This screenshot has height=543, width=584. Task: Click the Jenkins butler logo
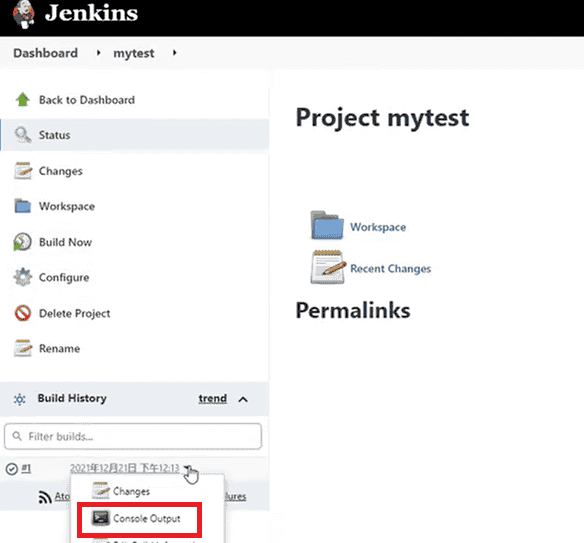pos(24,14)
